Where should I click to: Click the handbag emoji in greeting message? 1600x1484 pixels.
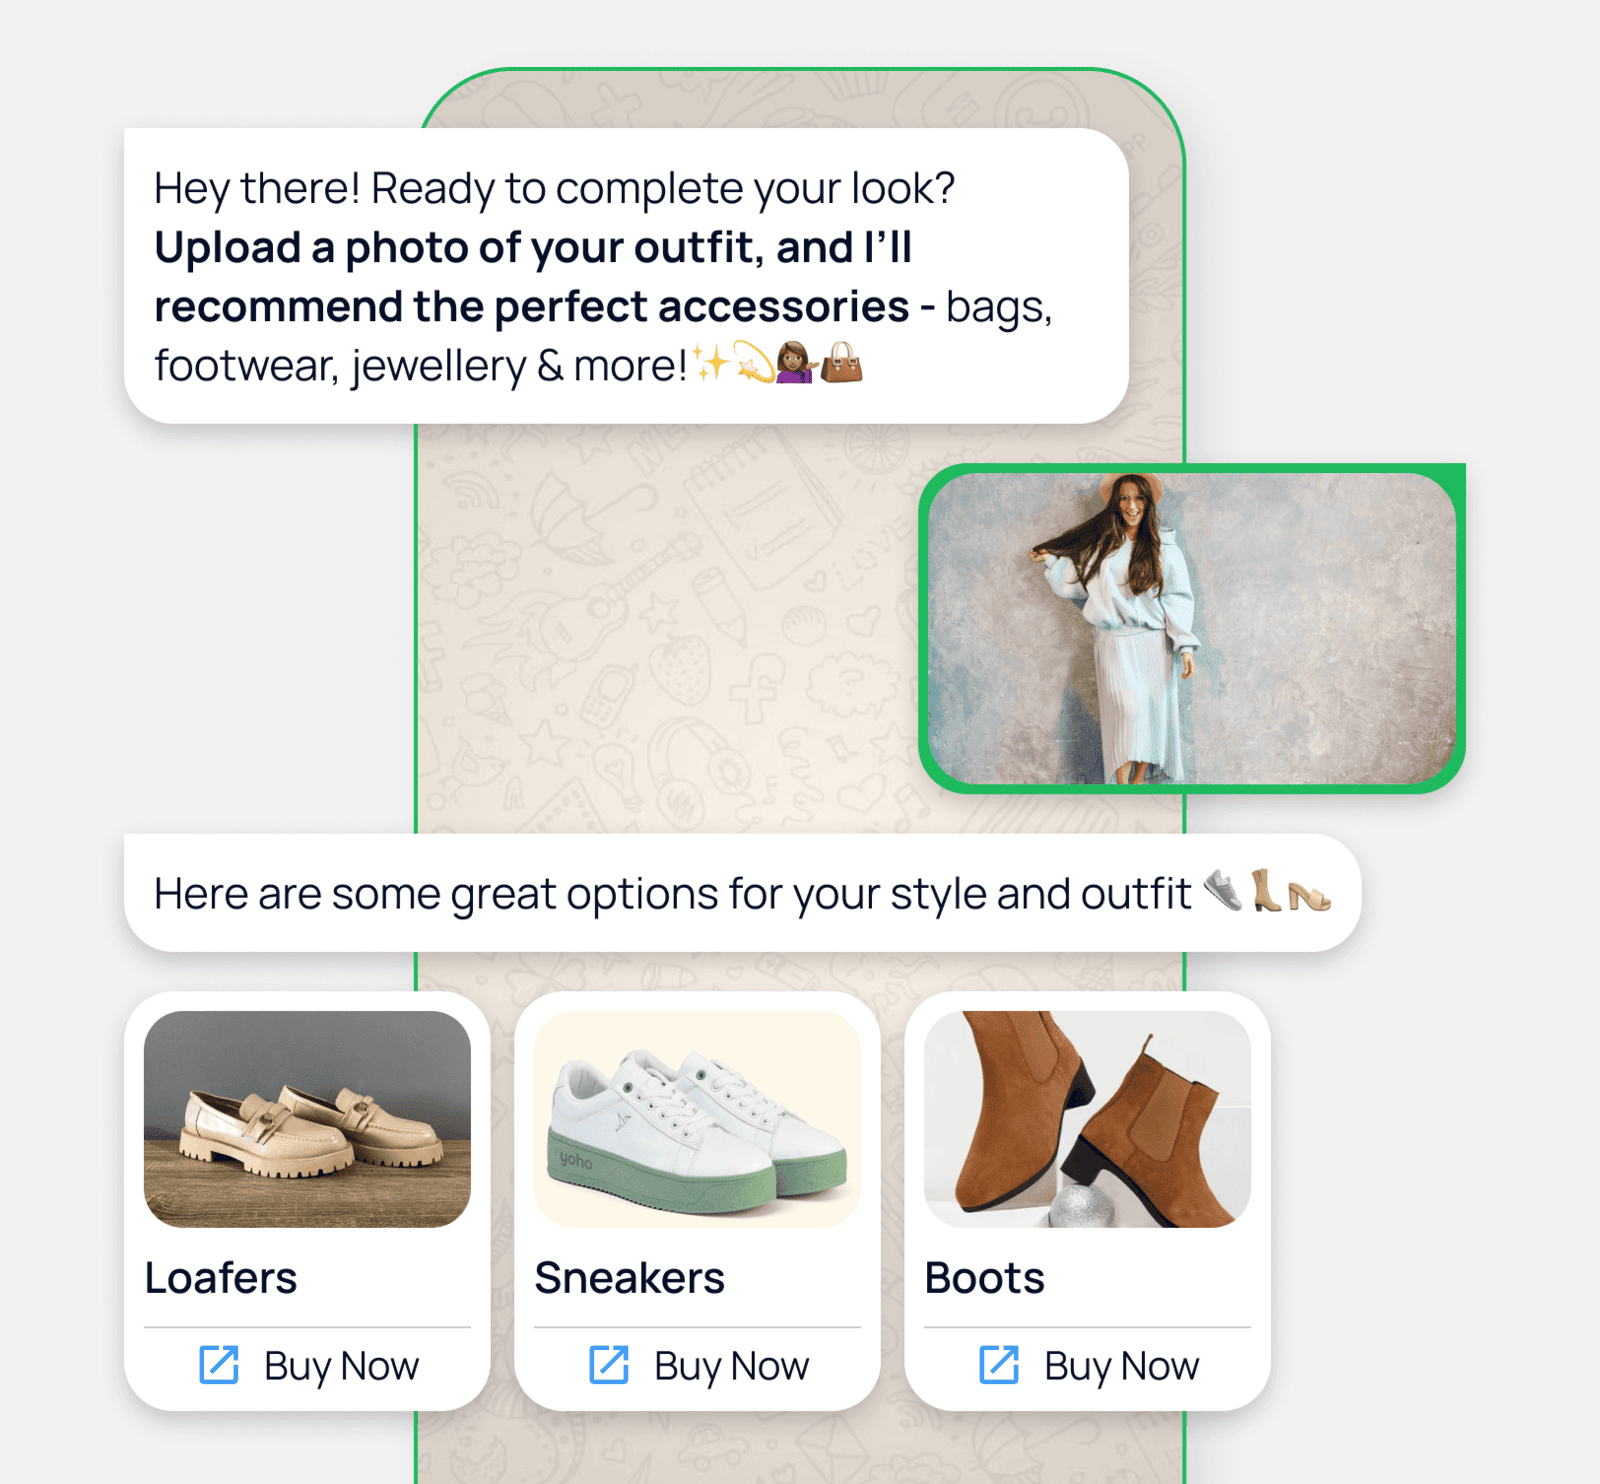coord(841,363)
